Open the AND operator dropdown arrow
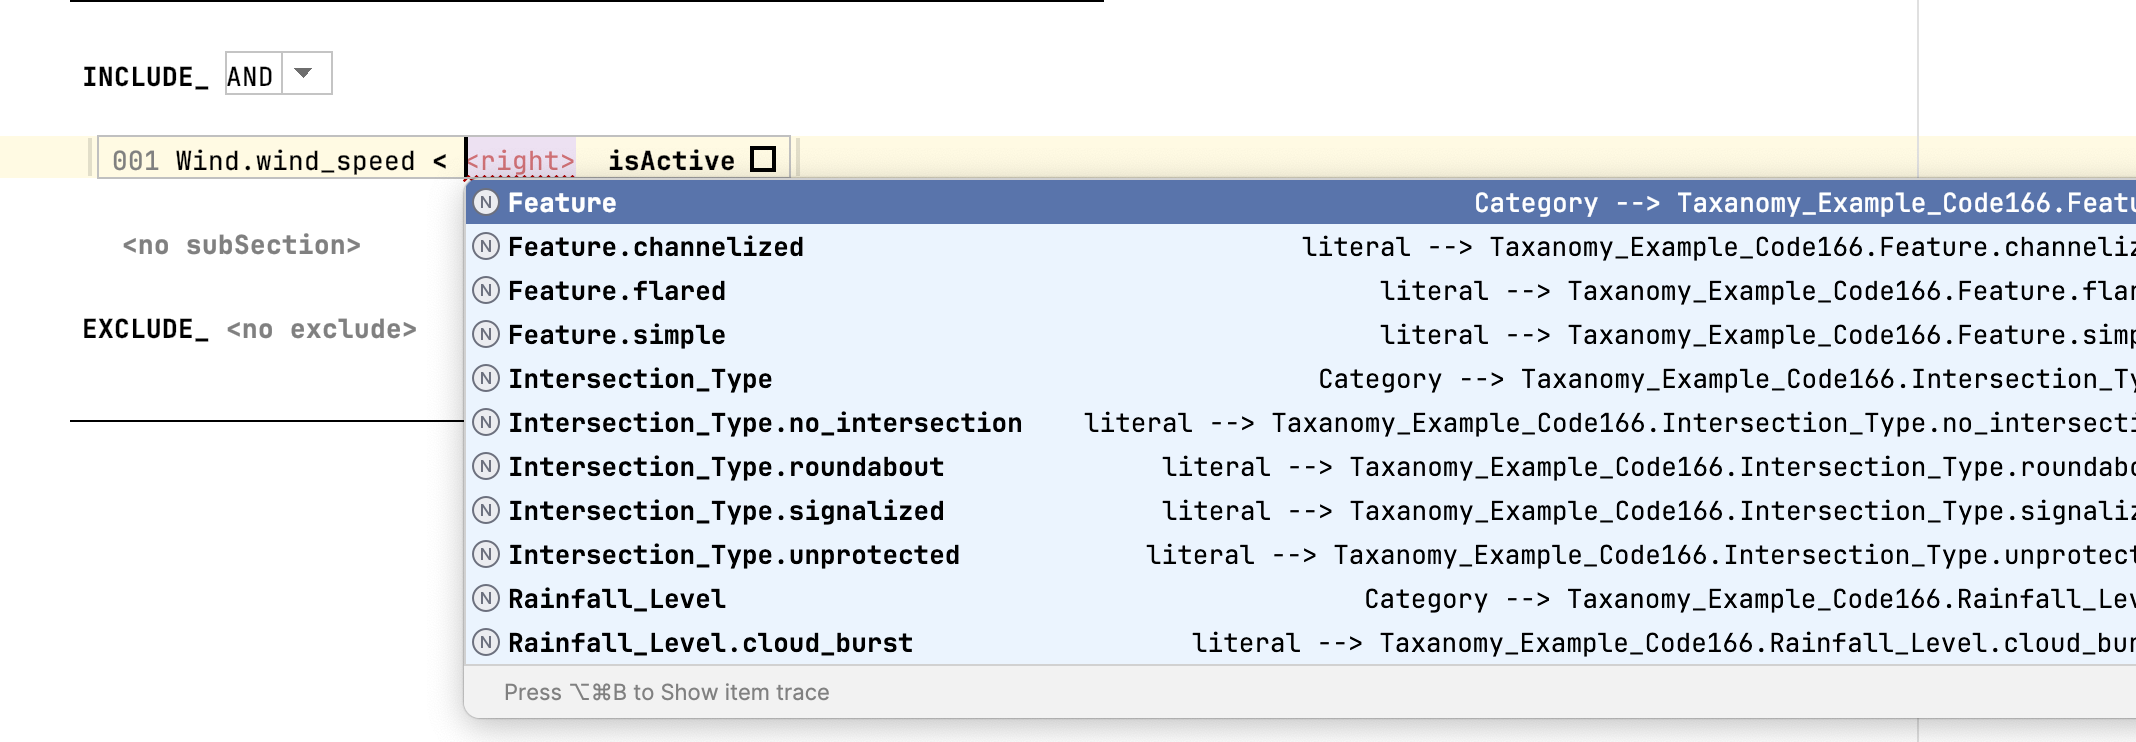The height and width of the screenshot is (742, 2136). pos(304,74)
